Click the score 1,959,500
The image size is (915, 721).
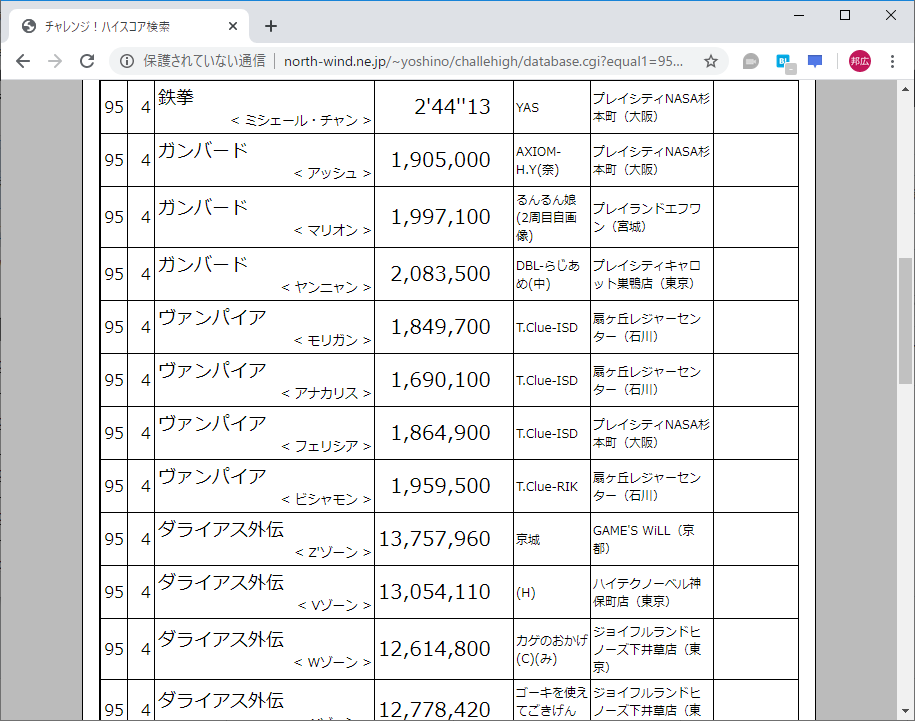(440, 486)
